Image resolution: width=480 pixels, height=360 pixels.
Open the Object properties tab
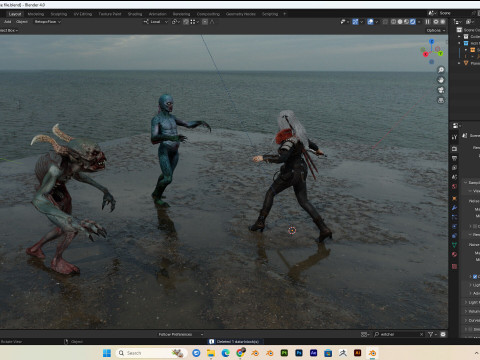[x=454, y=198]
